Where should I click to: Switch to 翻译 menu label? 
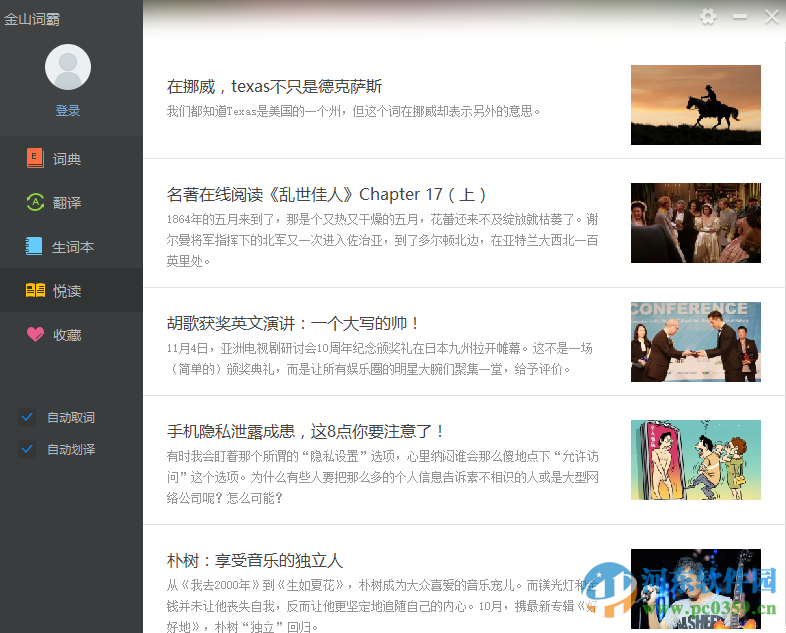[67, 202]
